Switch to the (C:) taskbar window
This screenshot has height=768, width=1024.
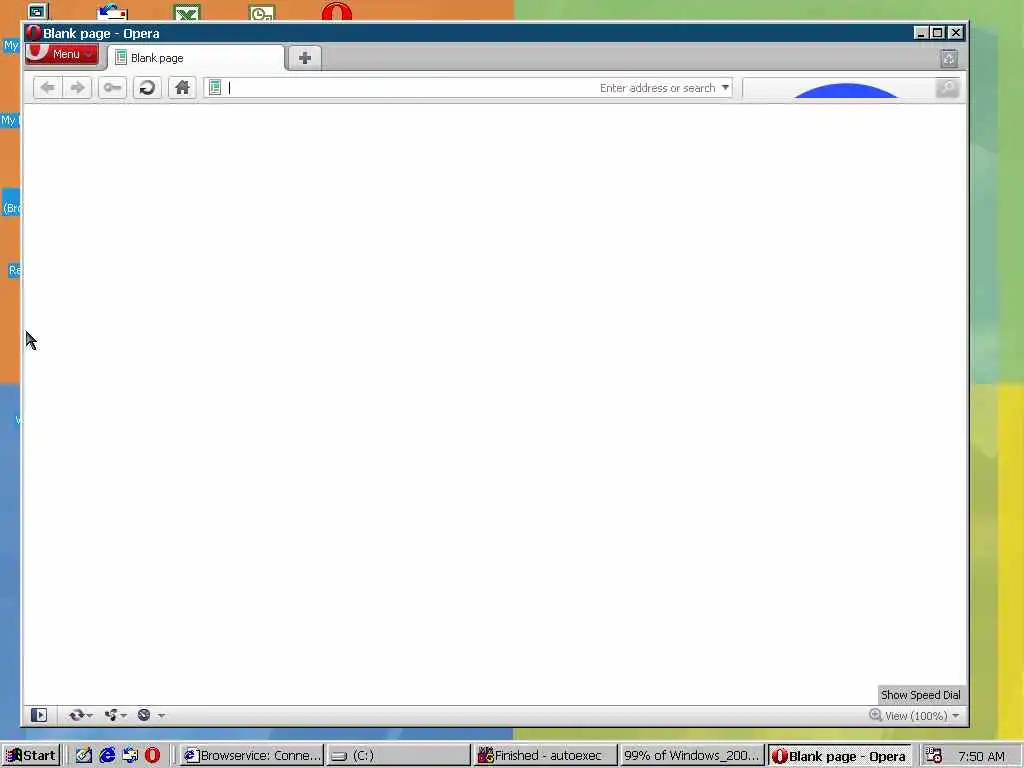click(x=398, y=756)
